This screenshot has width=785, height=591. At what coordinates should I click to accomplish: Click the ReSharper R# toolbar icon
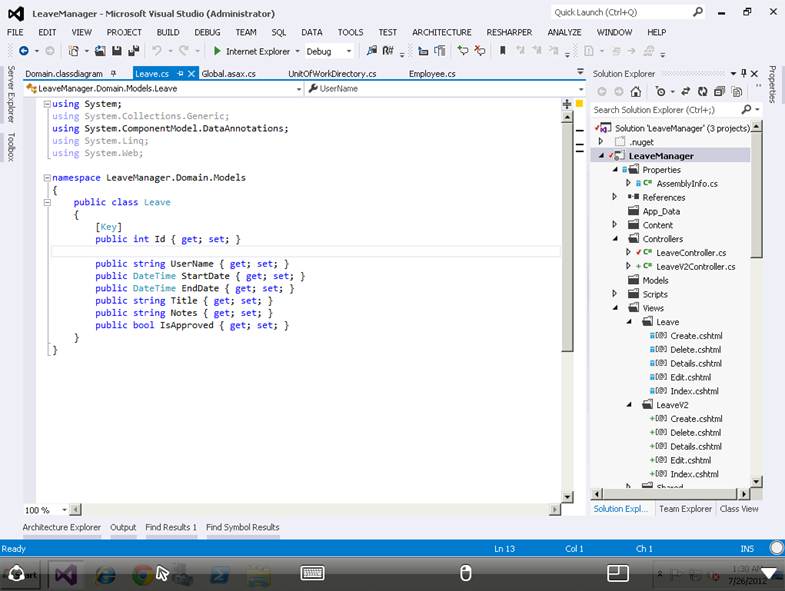point(388,51)
